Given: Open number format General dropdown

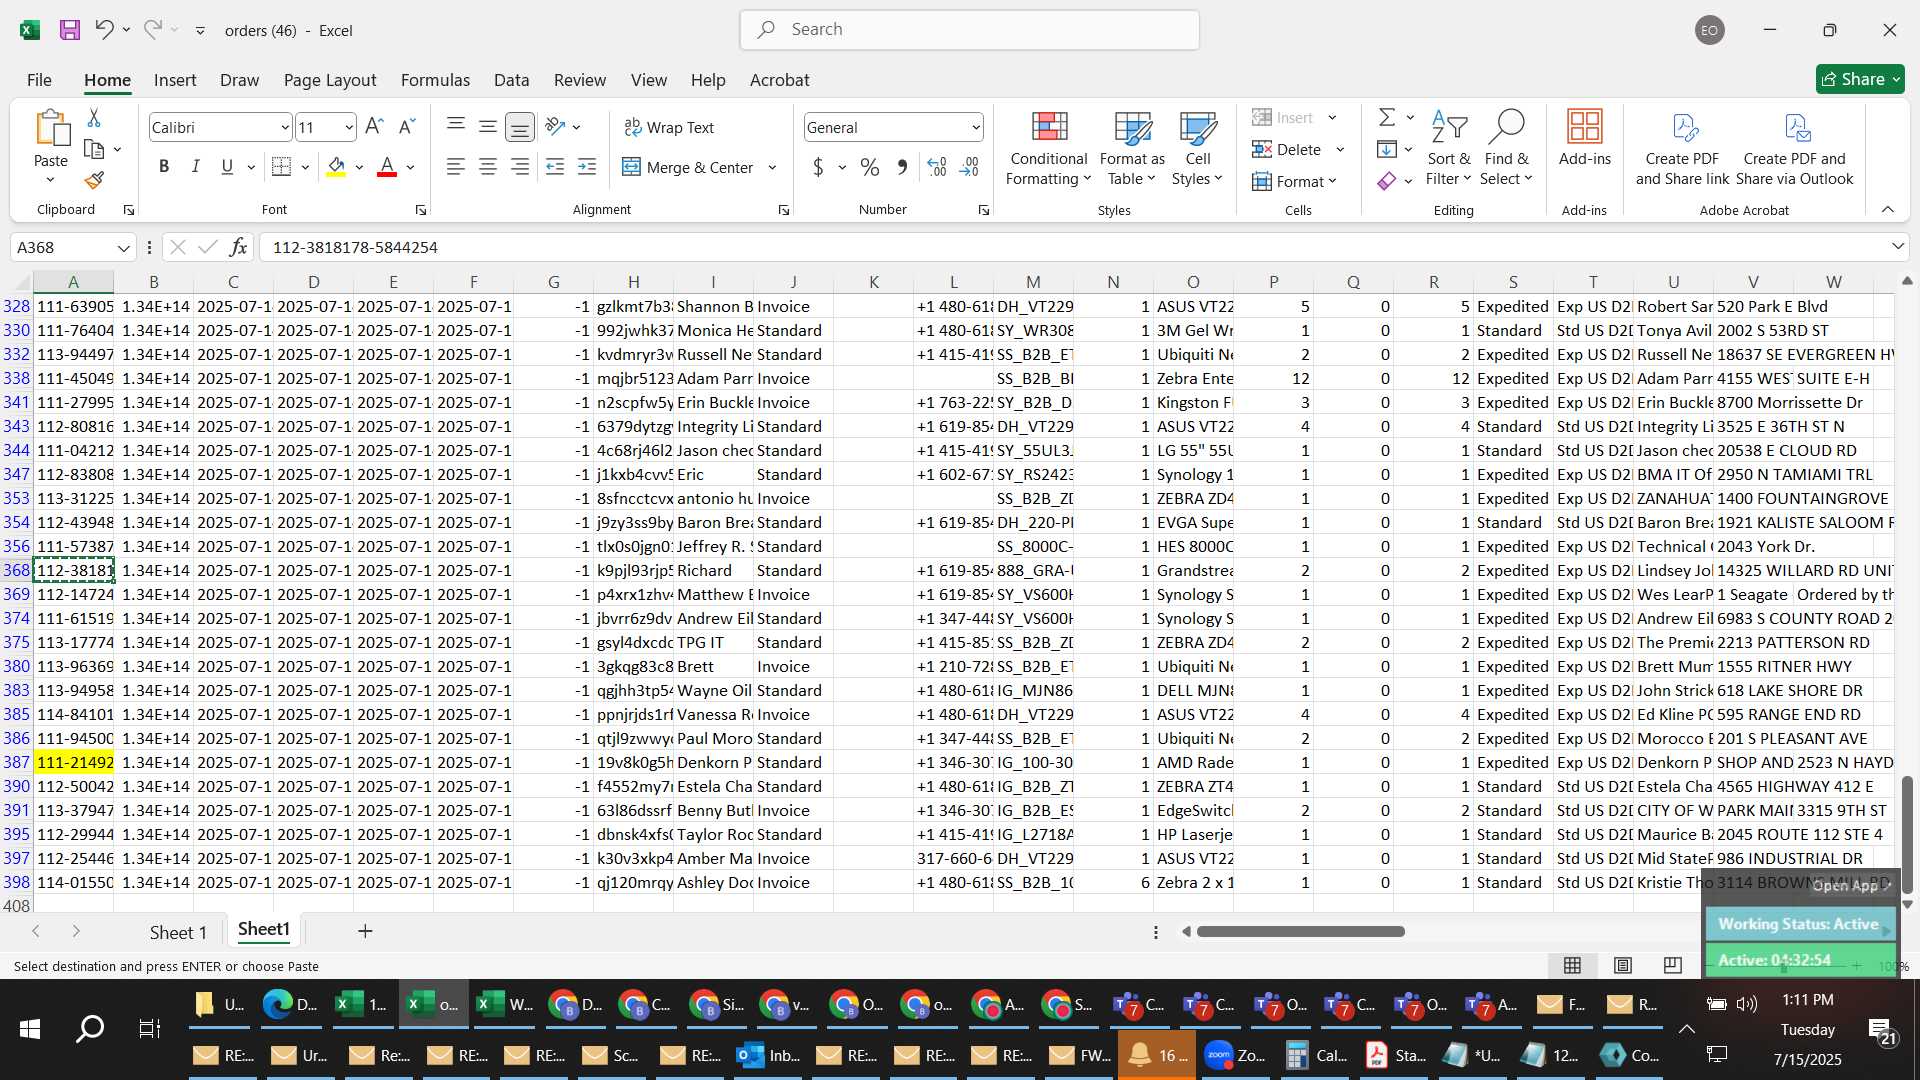Looking at the screenshot, I should (975, 128).
